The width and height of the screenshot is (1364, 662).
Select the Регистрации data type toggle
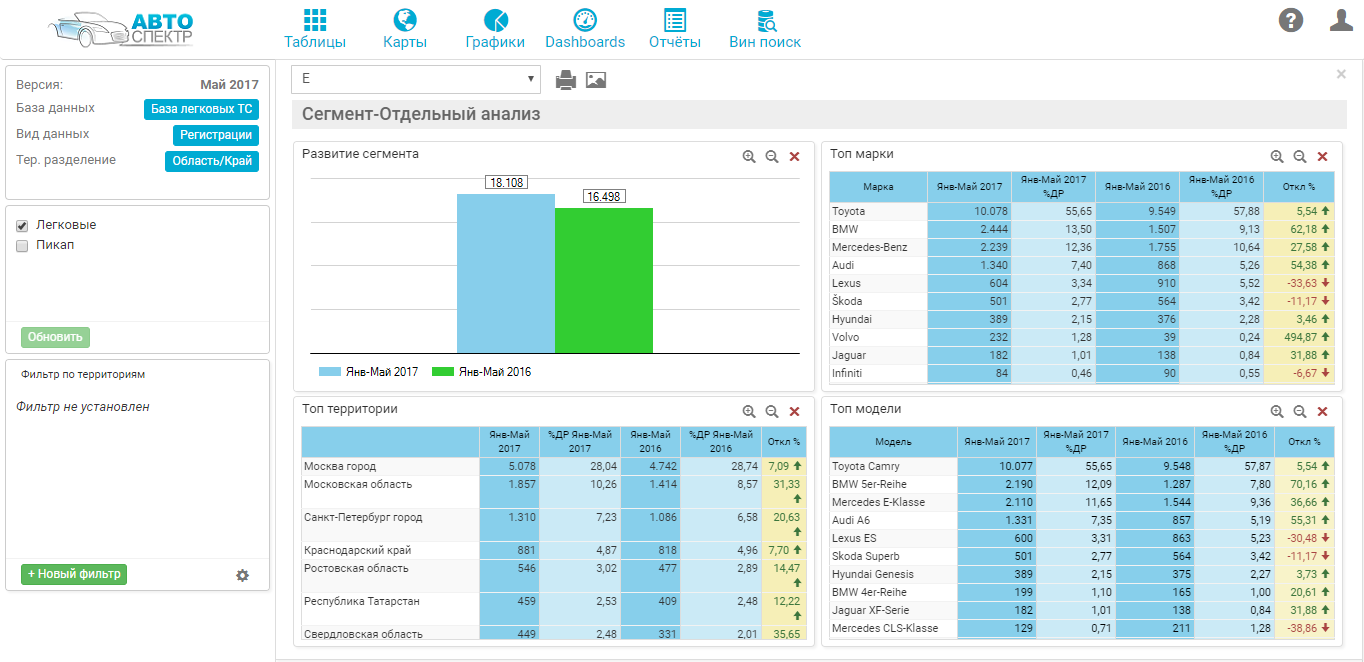[x=216, y=134]
